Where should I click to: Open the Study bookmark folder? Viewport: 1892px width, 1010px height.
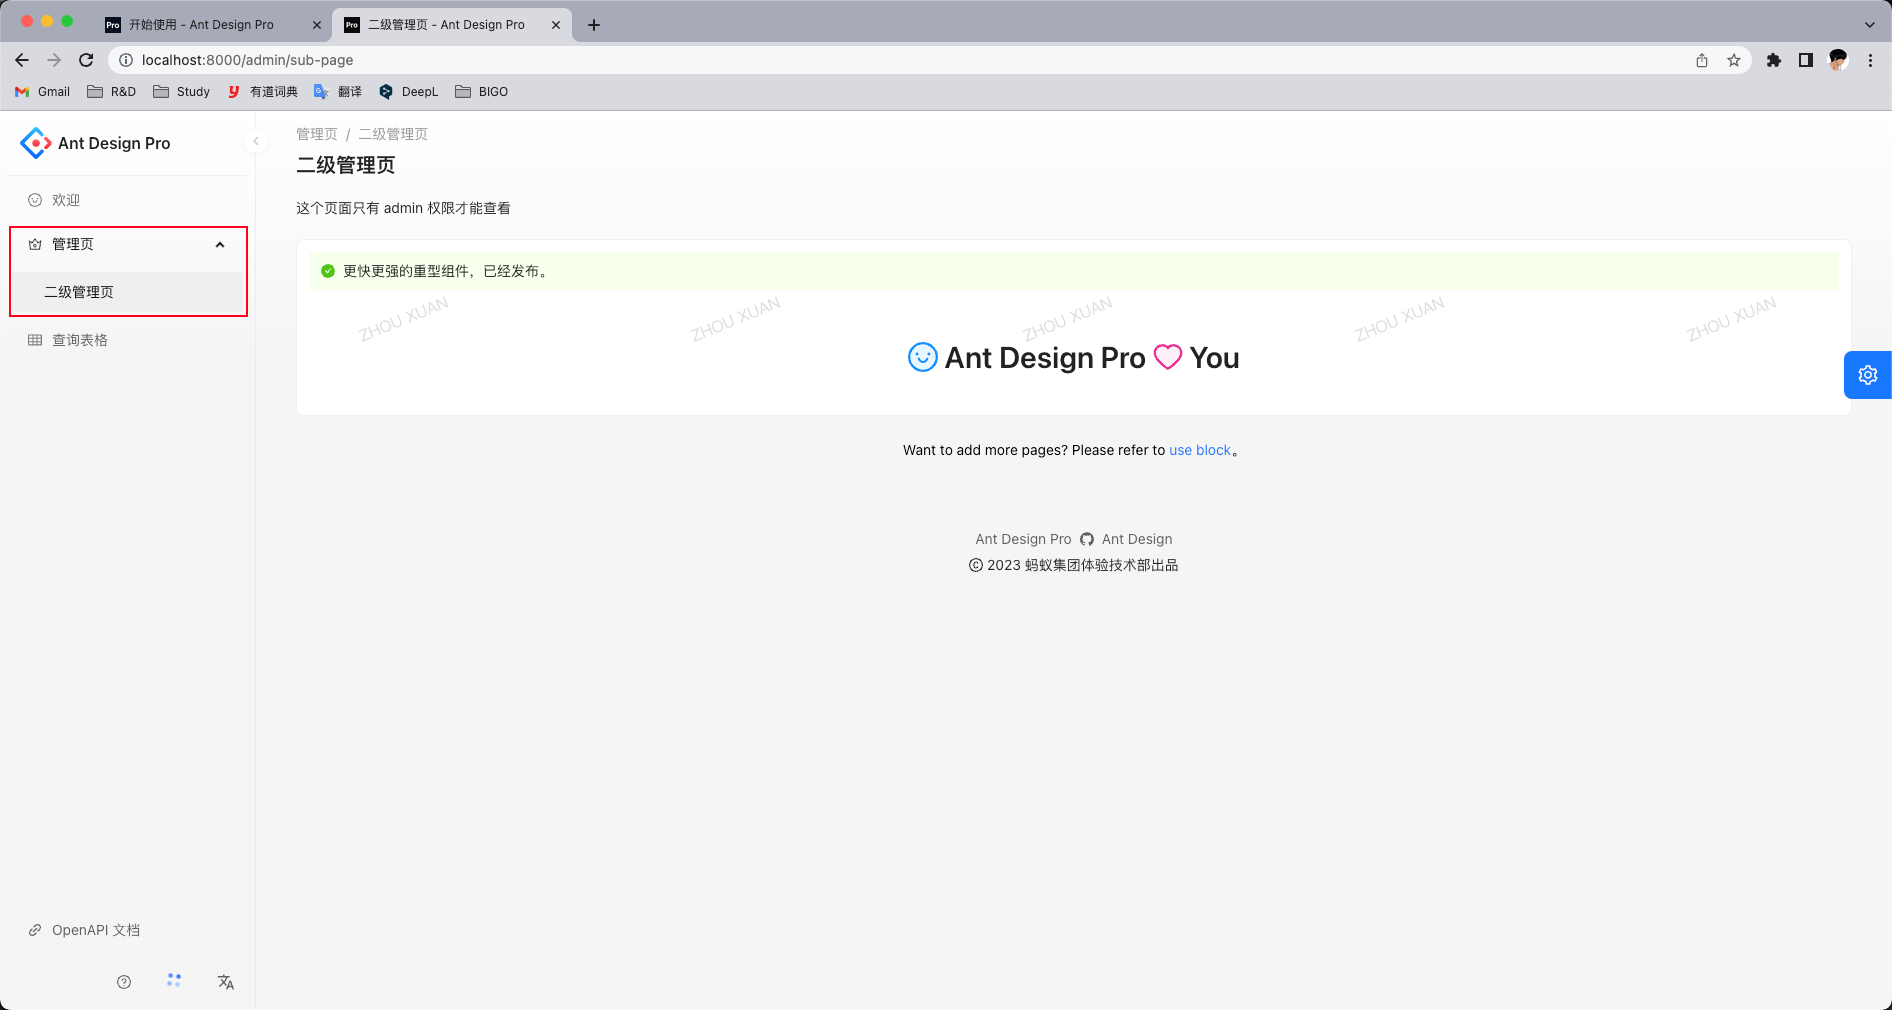coord(182,92)
